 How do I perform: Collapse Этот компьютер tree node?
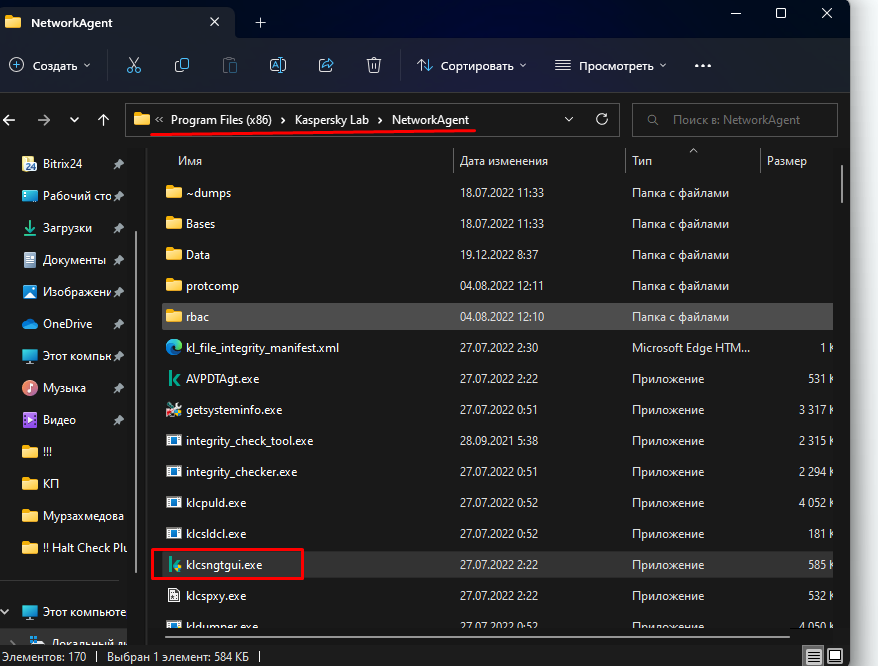[x=5, y=612]
